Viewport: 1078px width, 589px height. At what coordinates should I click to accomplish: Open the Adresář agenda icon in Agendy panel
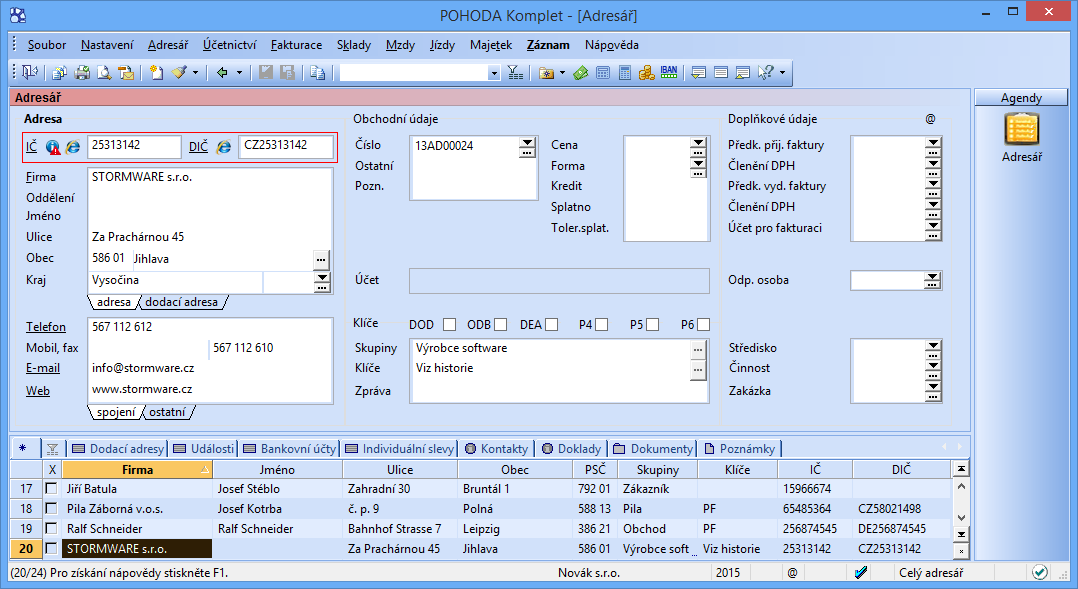tap(1022, 130)
